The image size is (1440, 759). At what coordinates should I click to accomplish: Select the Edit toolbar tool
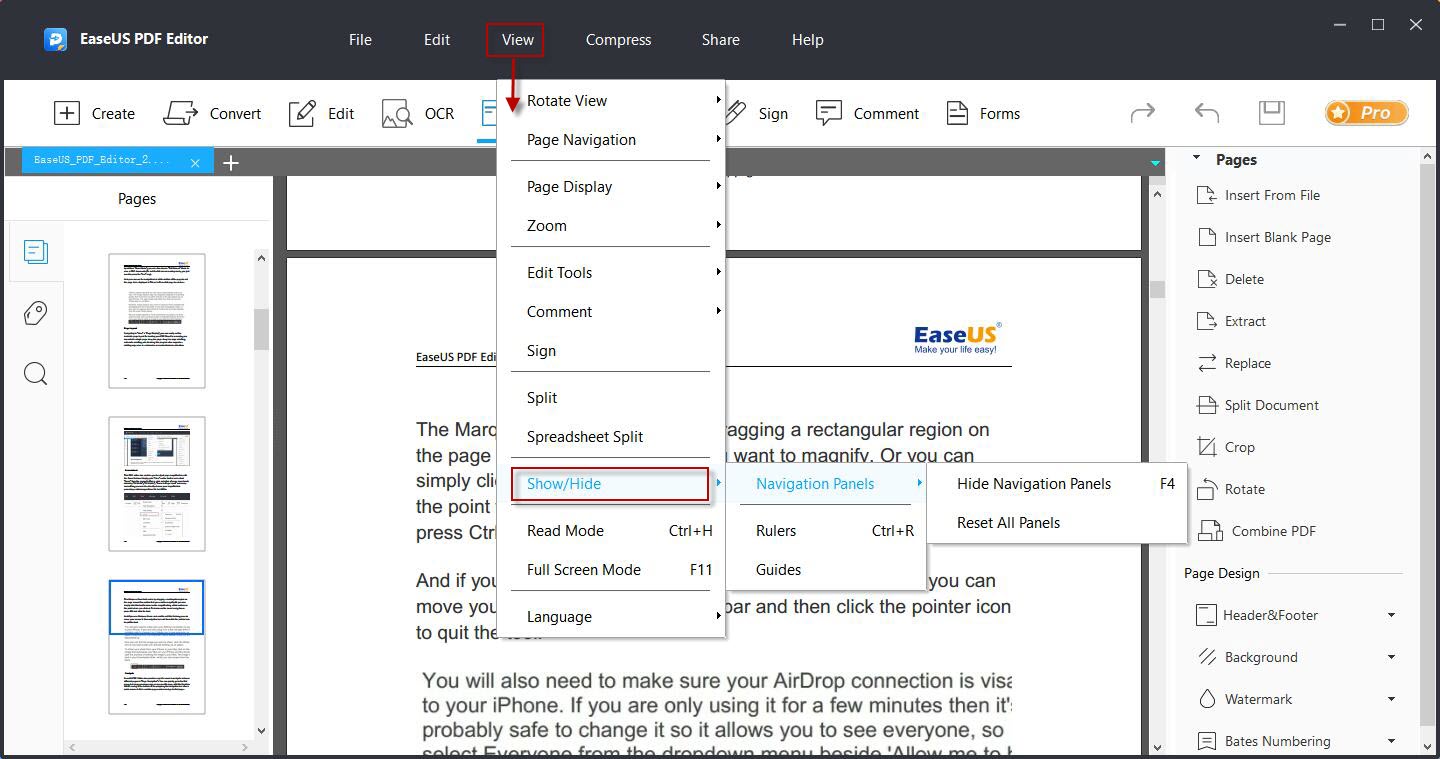coord(321,113)
